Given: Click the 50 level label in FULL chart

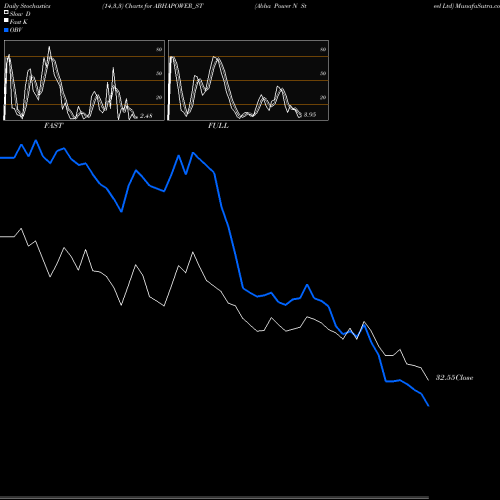Looking at the screenshot, I should pyautogui.click(x=323, y=73).
